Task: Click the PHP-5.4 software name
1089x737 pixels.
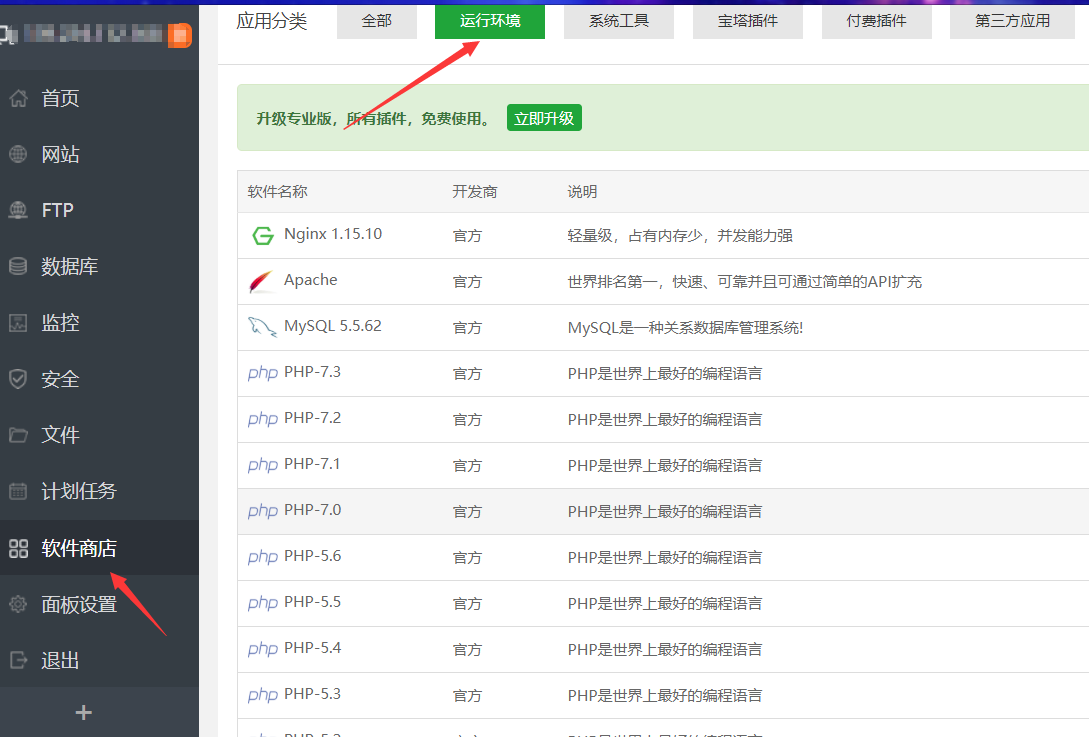Action: pyautogui.click(x=313, y=647)
